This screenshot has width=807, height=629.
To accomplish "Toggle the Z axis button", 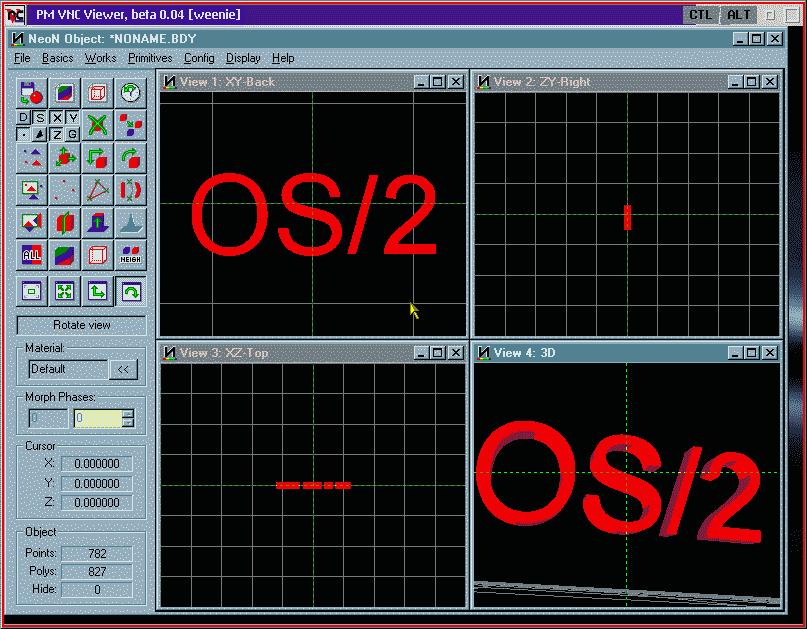I will coord(57,134).
